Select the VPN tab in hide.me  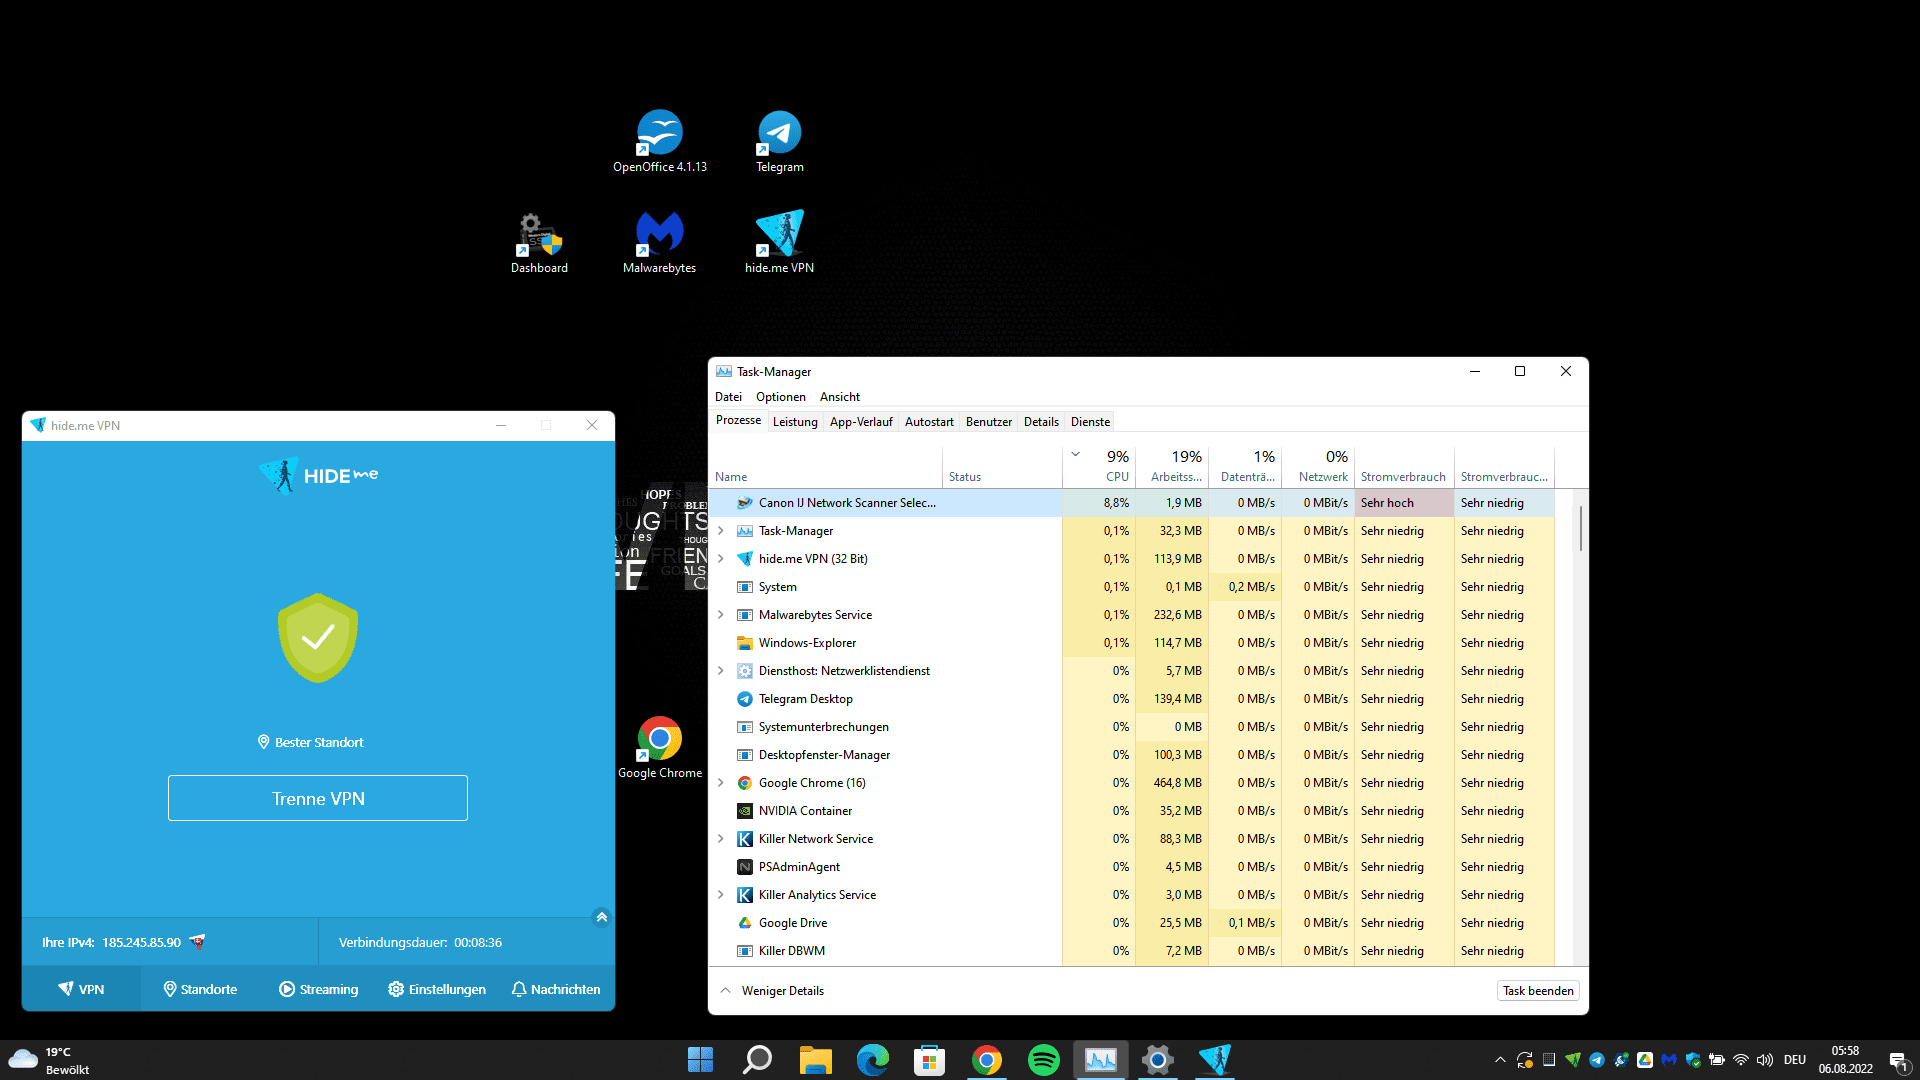[81, 989]
